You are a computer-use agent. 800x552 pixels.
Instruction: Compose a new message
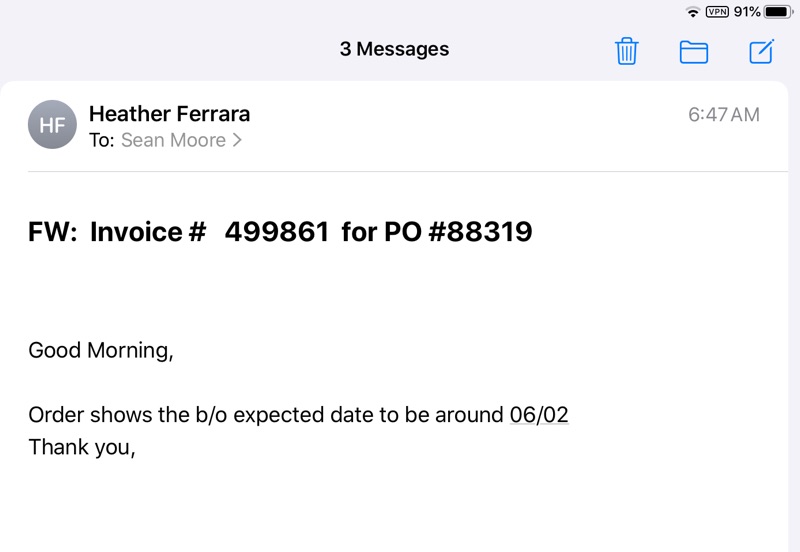[762, 51]
